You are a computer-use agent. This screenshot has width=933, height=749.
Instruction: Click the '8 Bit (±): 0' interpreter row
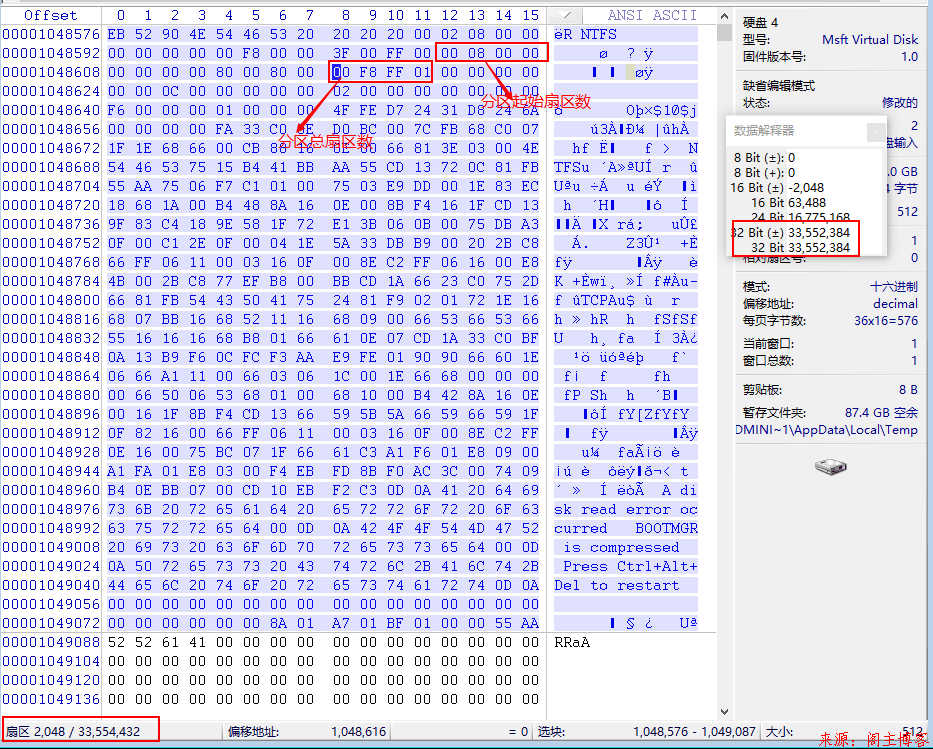(764, 158)
